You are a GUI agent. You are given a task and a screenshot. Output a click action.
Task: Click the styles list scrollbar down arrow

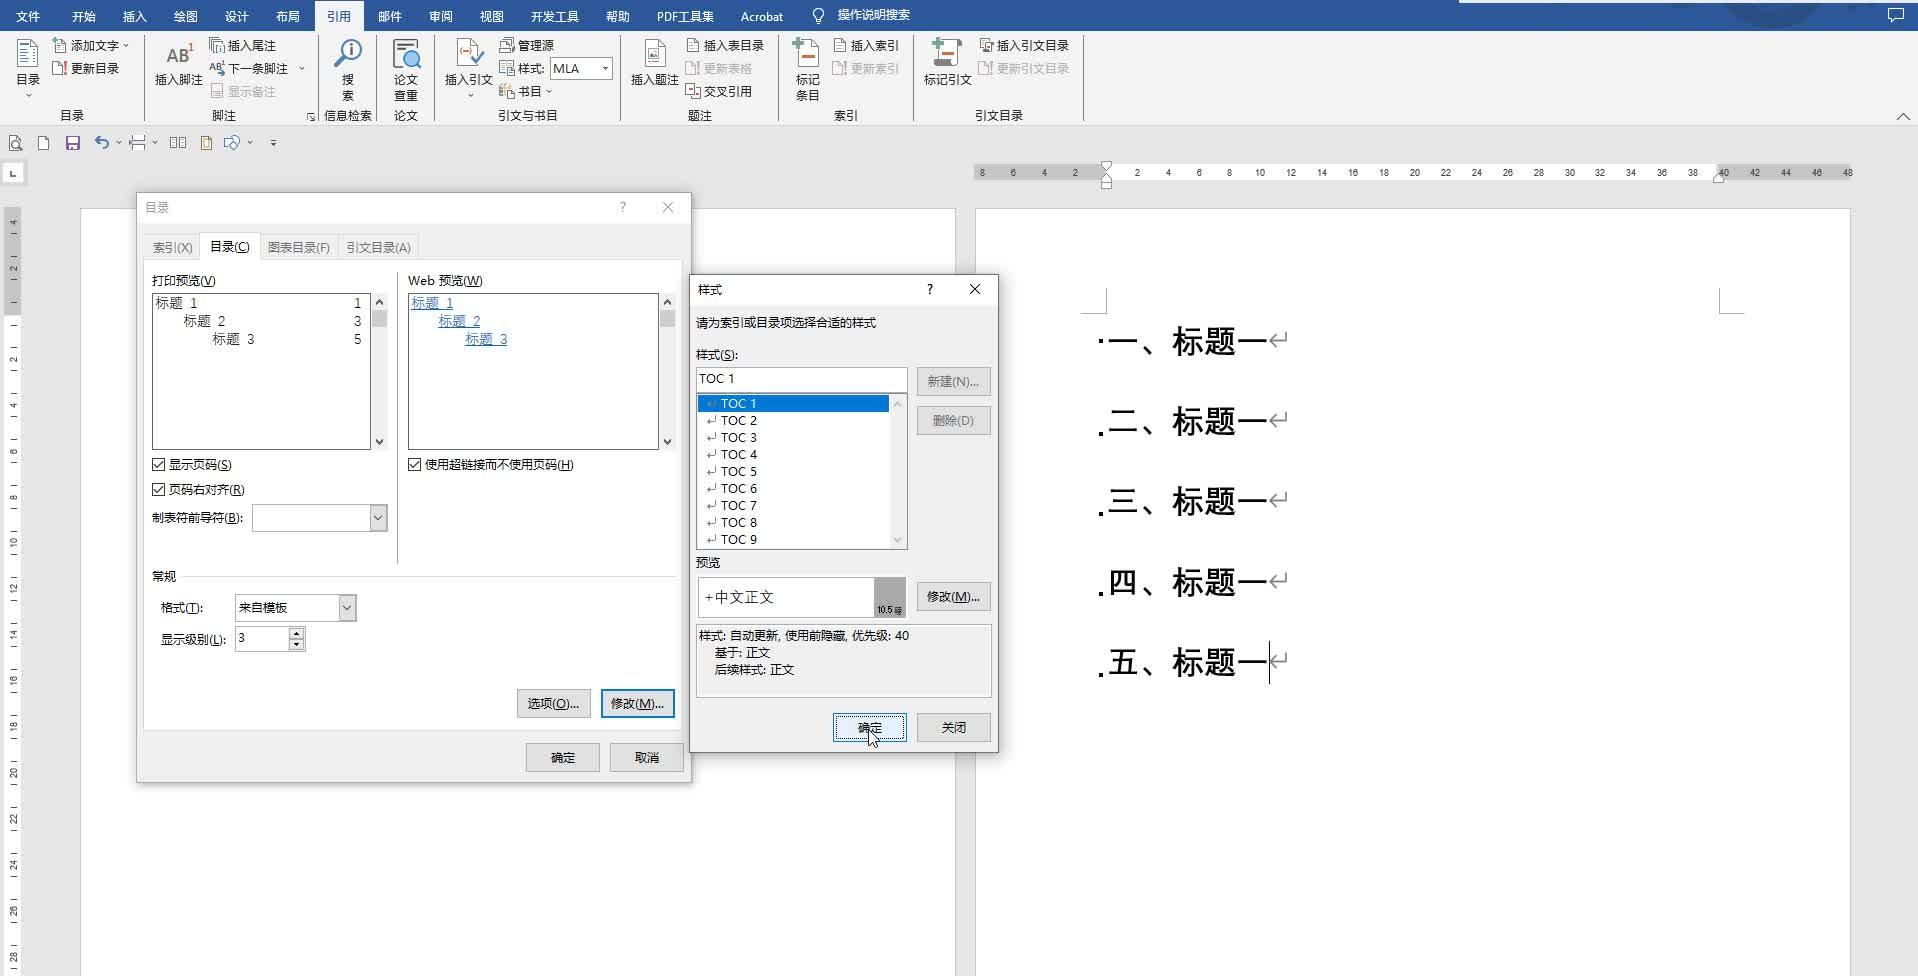[898, 540]
